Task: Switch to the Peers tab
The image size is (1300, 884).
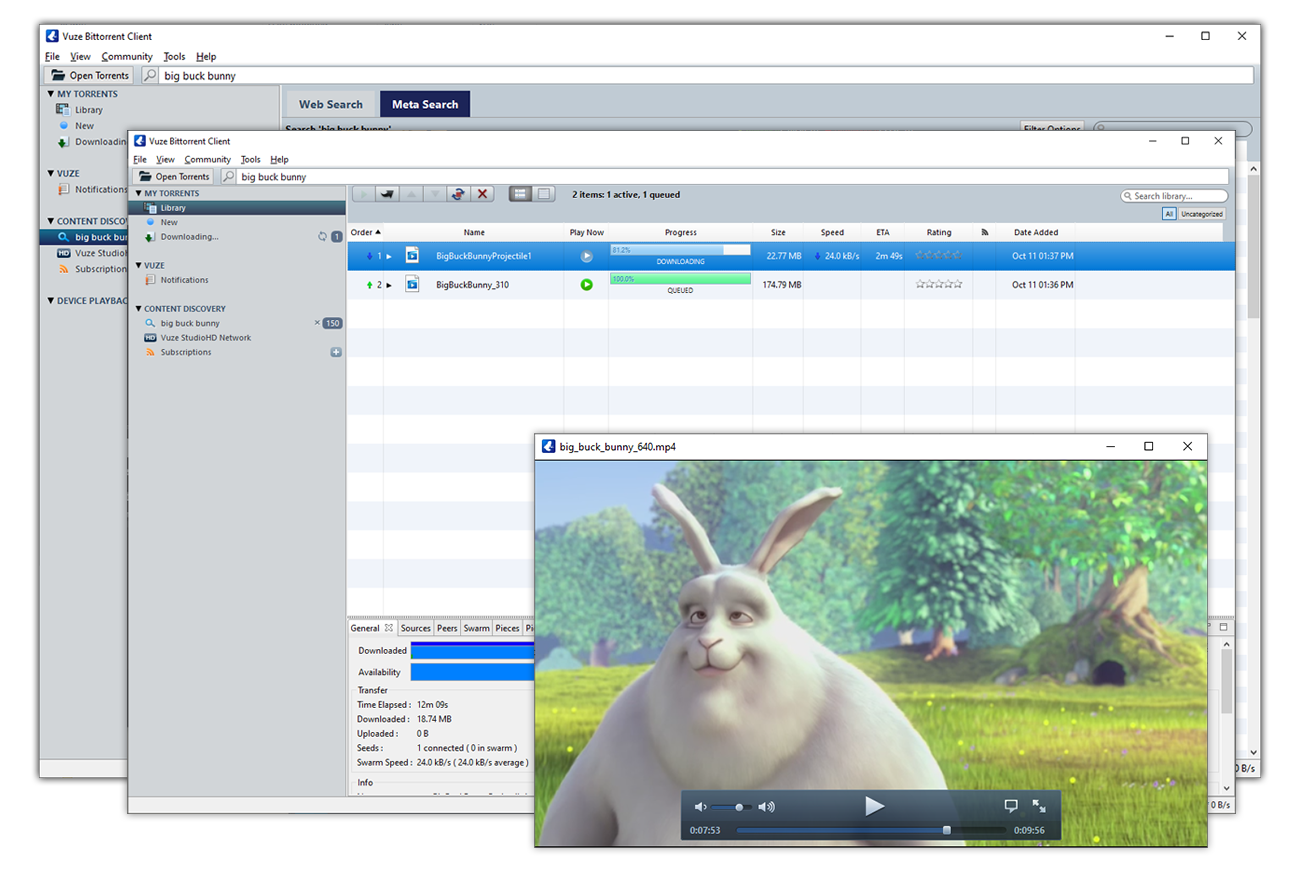Action: 447,628
